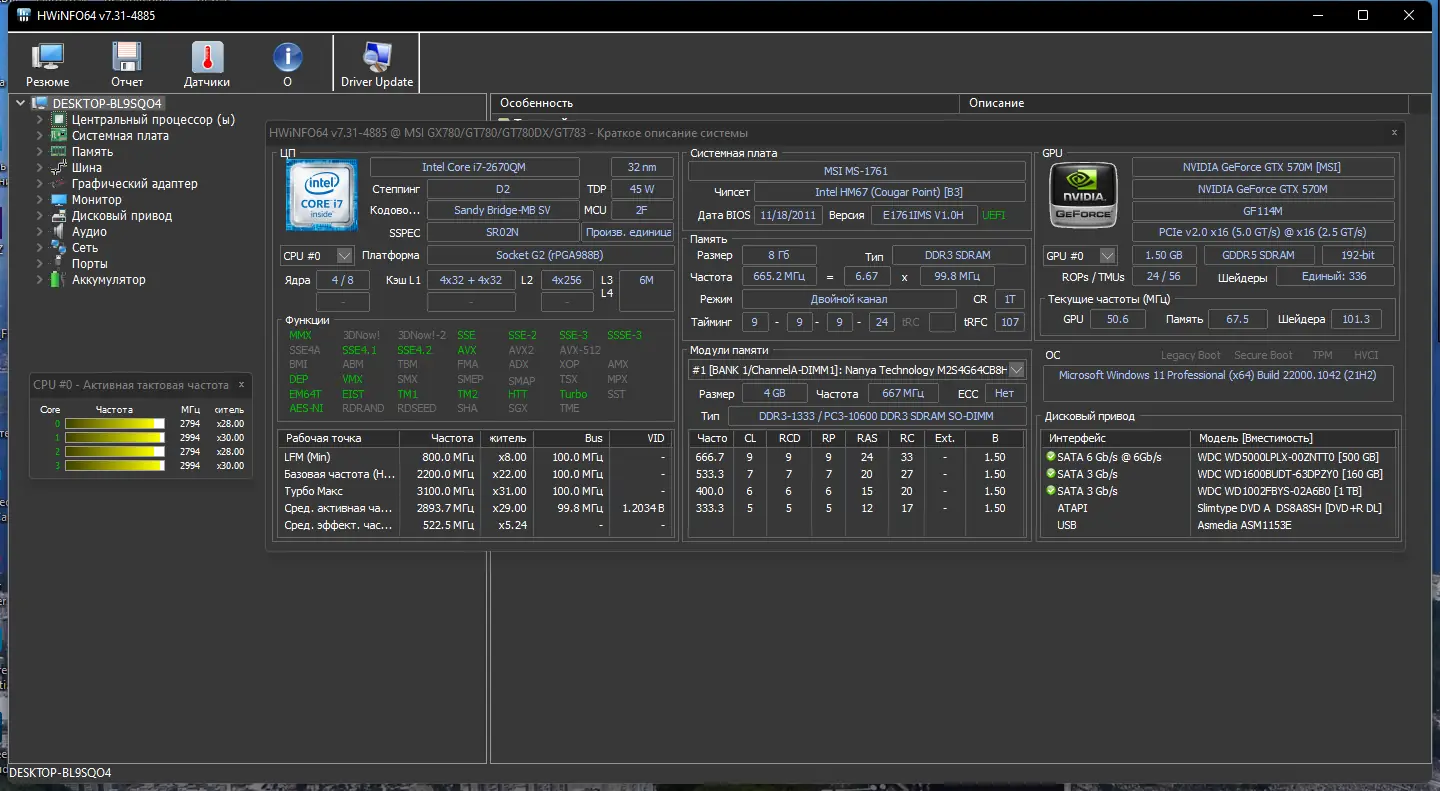1440x791 pixels.
Task: Click the NVIDIA GeForce GTX 570M [MSI] field
Action: tap(1262, 167)
